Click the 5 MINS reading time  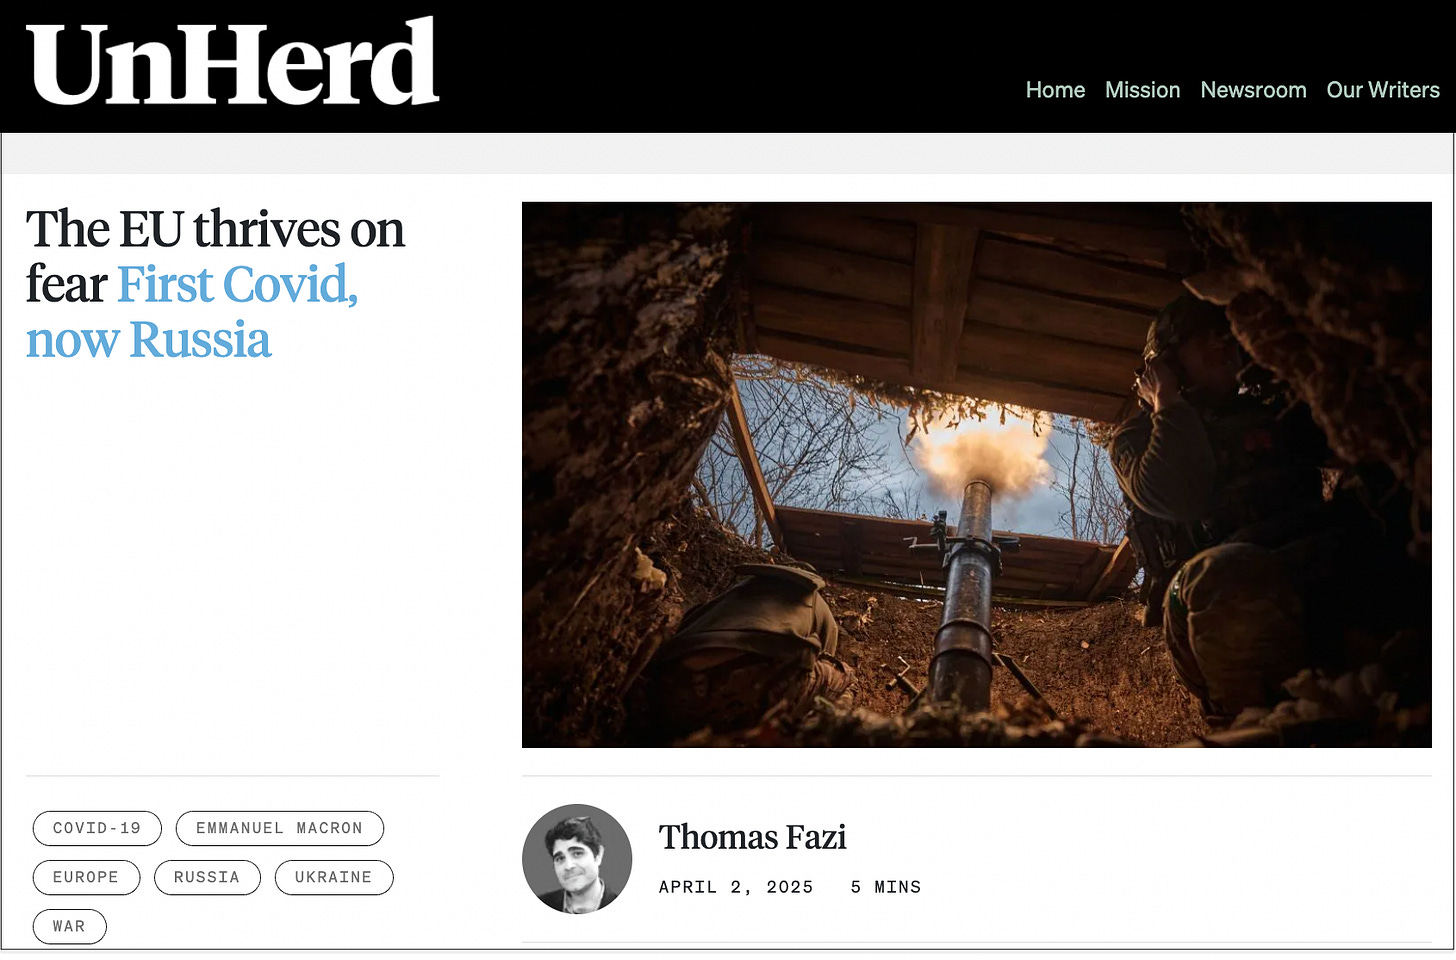click(886, 887)
